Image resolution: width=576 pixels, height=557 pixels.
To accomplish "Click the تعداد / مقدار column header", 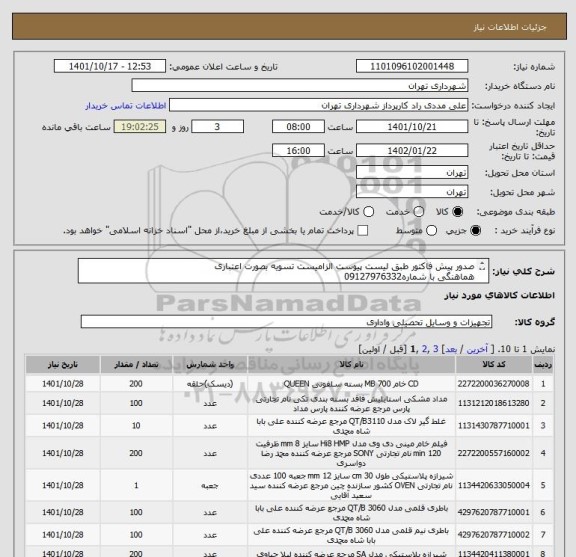I will [x=136, y=364].
